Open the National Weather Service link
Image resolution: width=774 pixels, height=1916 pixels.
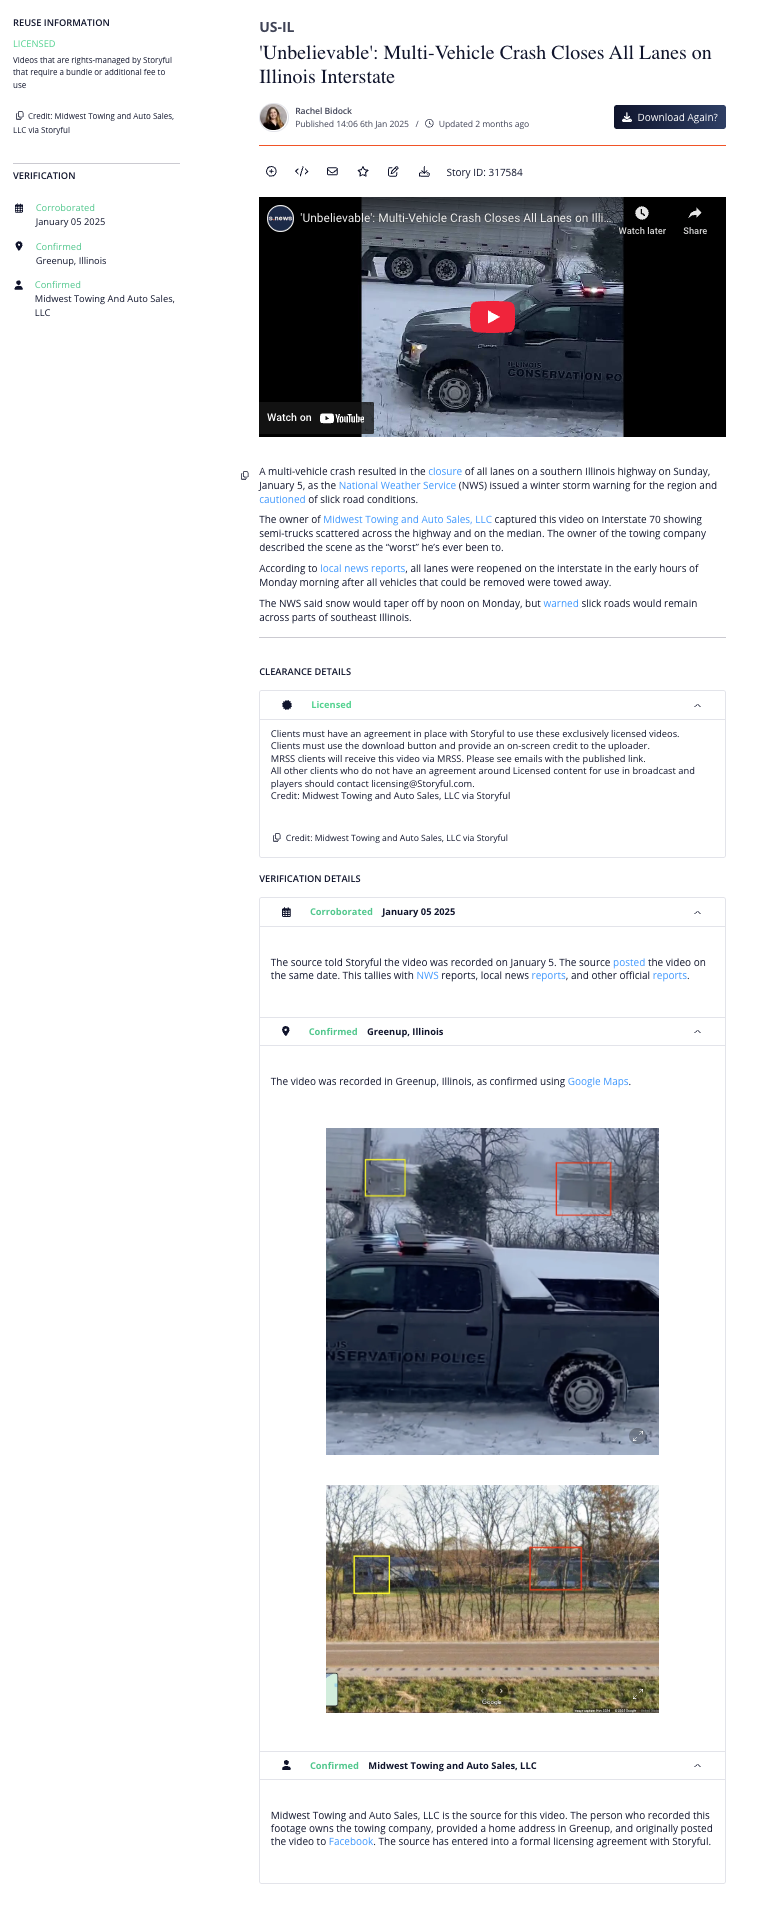[x=397, y=485]
